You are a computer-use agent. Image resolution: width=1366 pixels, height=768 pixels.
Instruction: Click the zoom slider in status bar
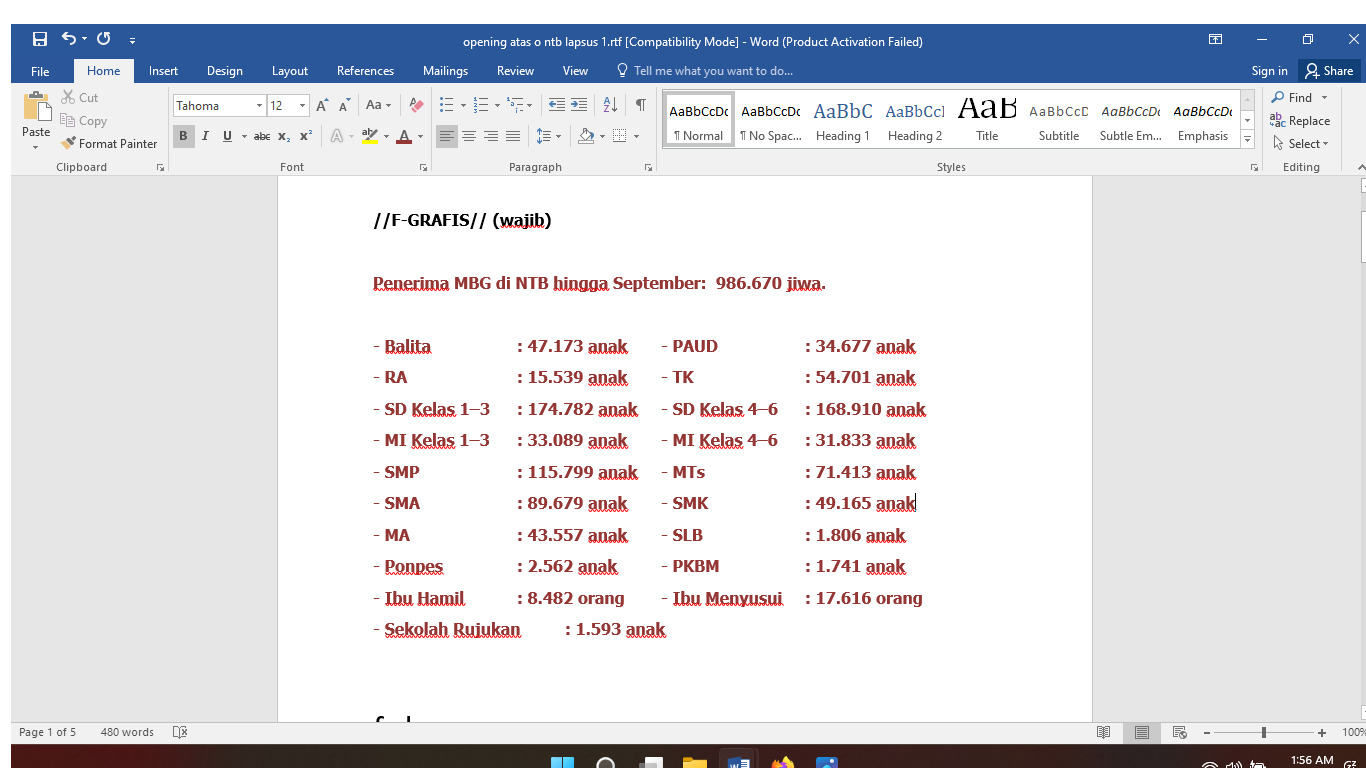click(1264, 733)
